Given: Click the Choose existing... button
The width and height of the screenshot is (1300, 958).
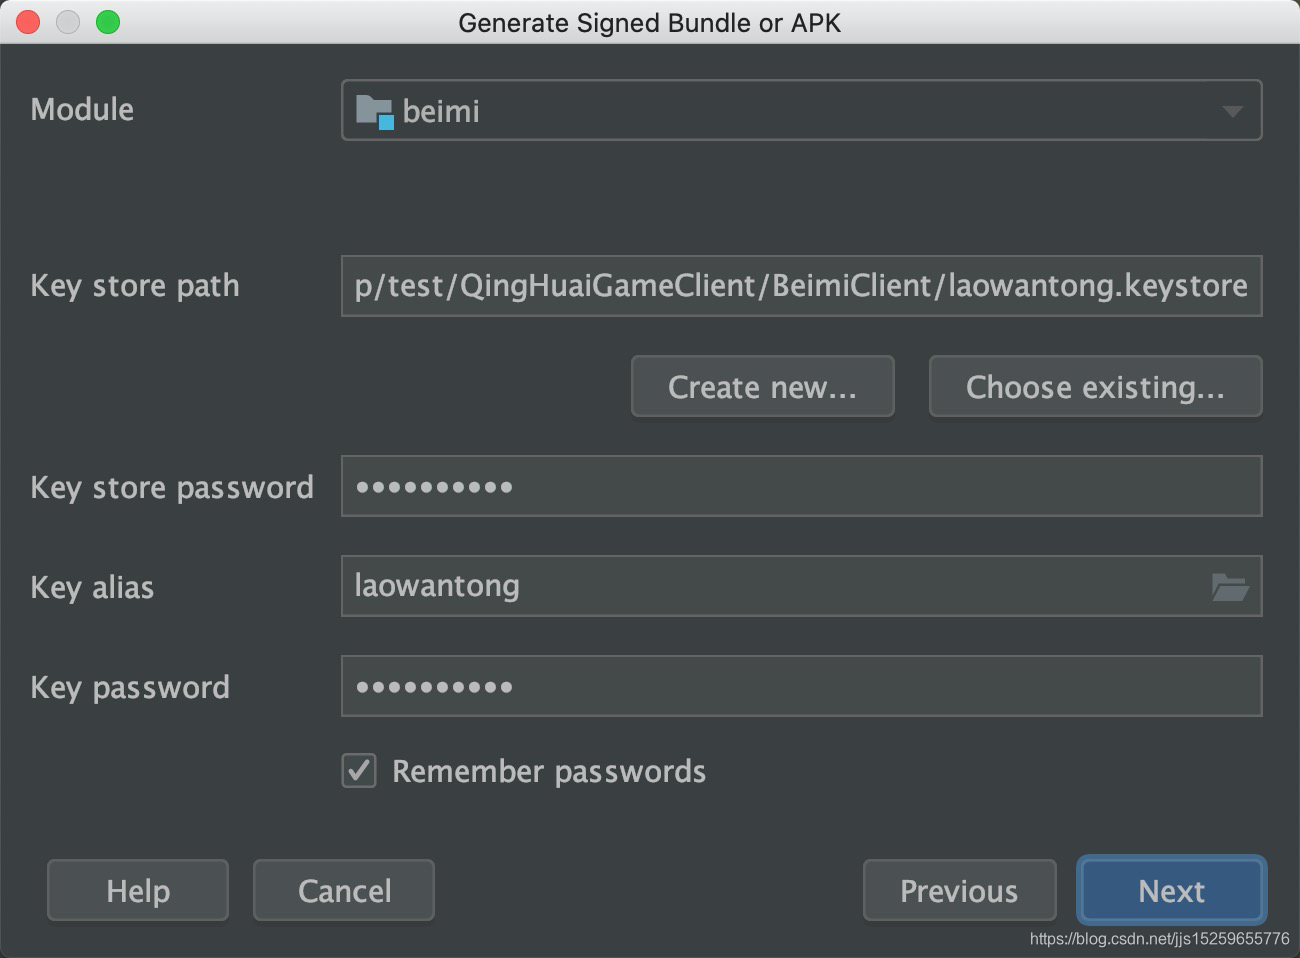Looking at the screenshot, I should tap(1095, 386).
